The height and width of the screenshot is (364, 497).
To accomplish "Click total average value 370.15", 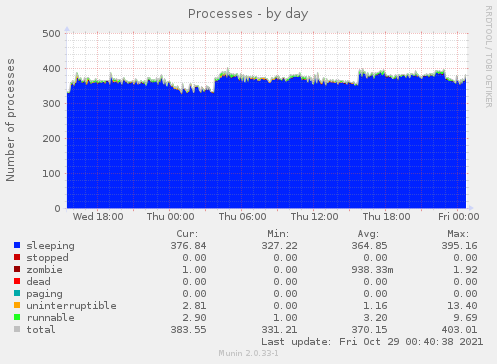I will click(x=369, y=330).
